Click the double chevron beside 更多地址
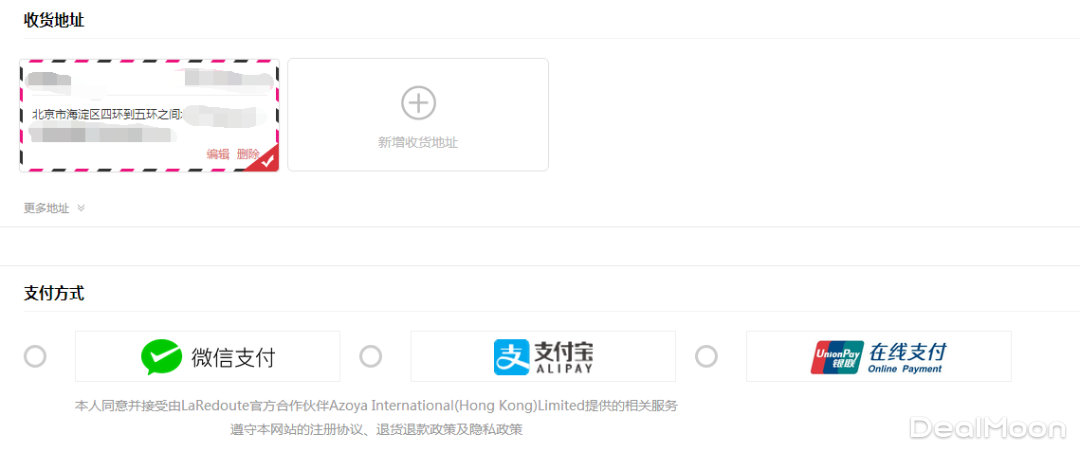This screenshot has width=1080, height=452. (81, 208)
